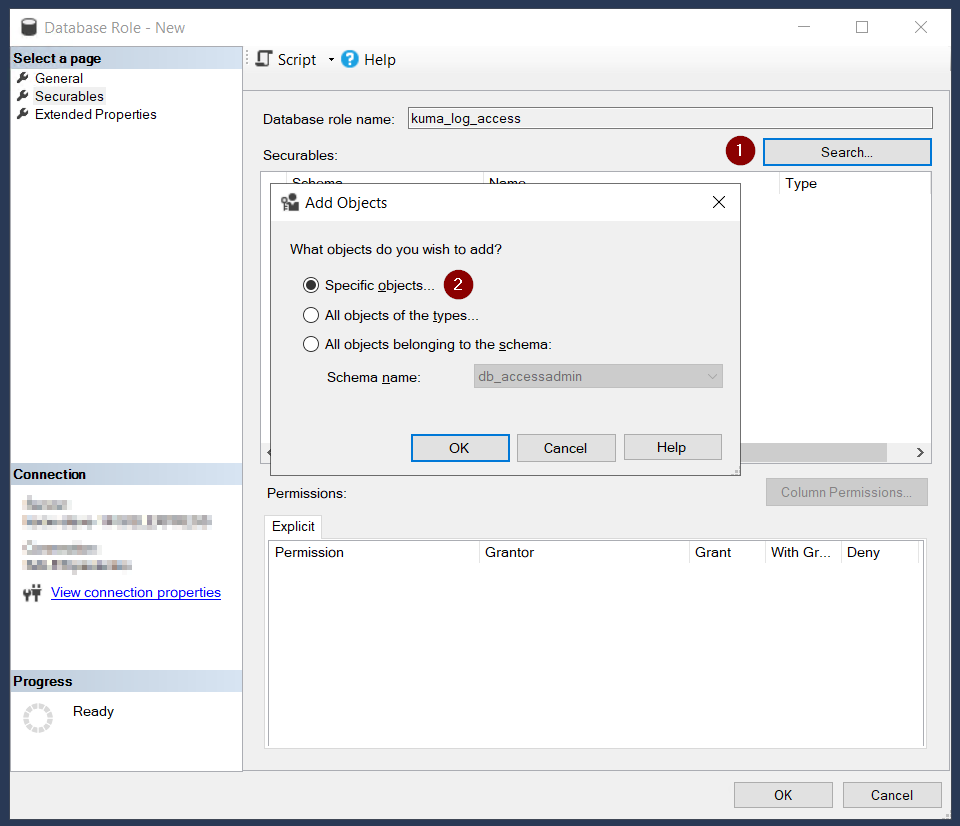The image size is (960, 826).
Task: Close the Add Objects dialog
Action: [718, 202]
